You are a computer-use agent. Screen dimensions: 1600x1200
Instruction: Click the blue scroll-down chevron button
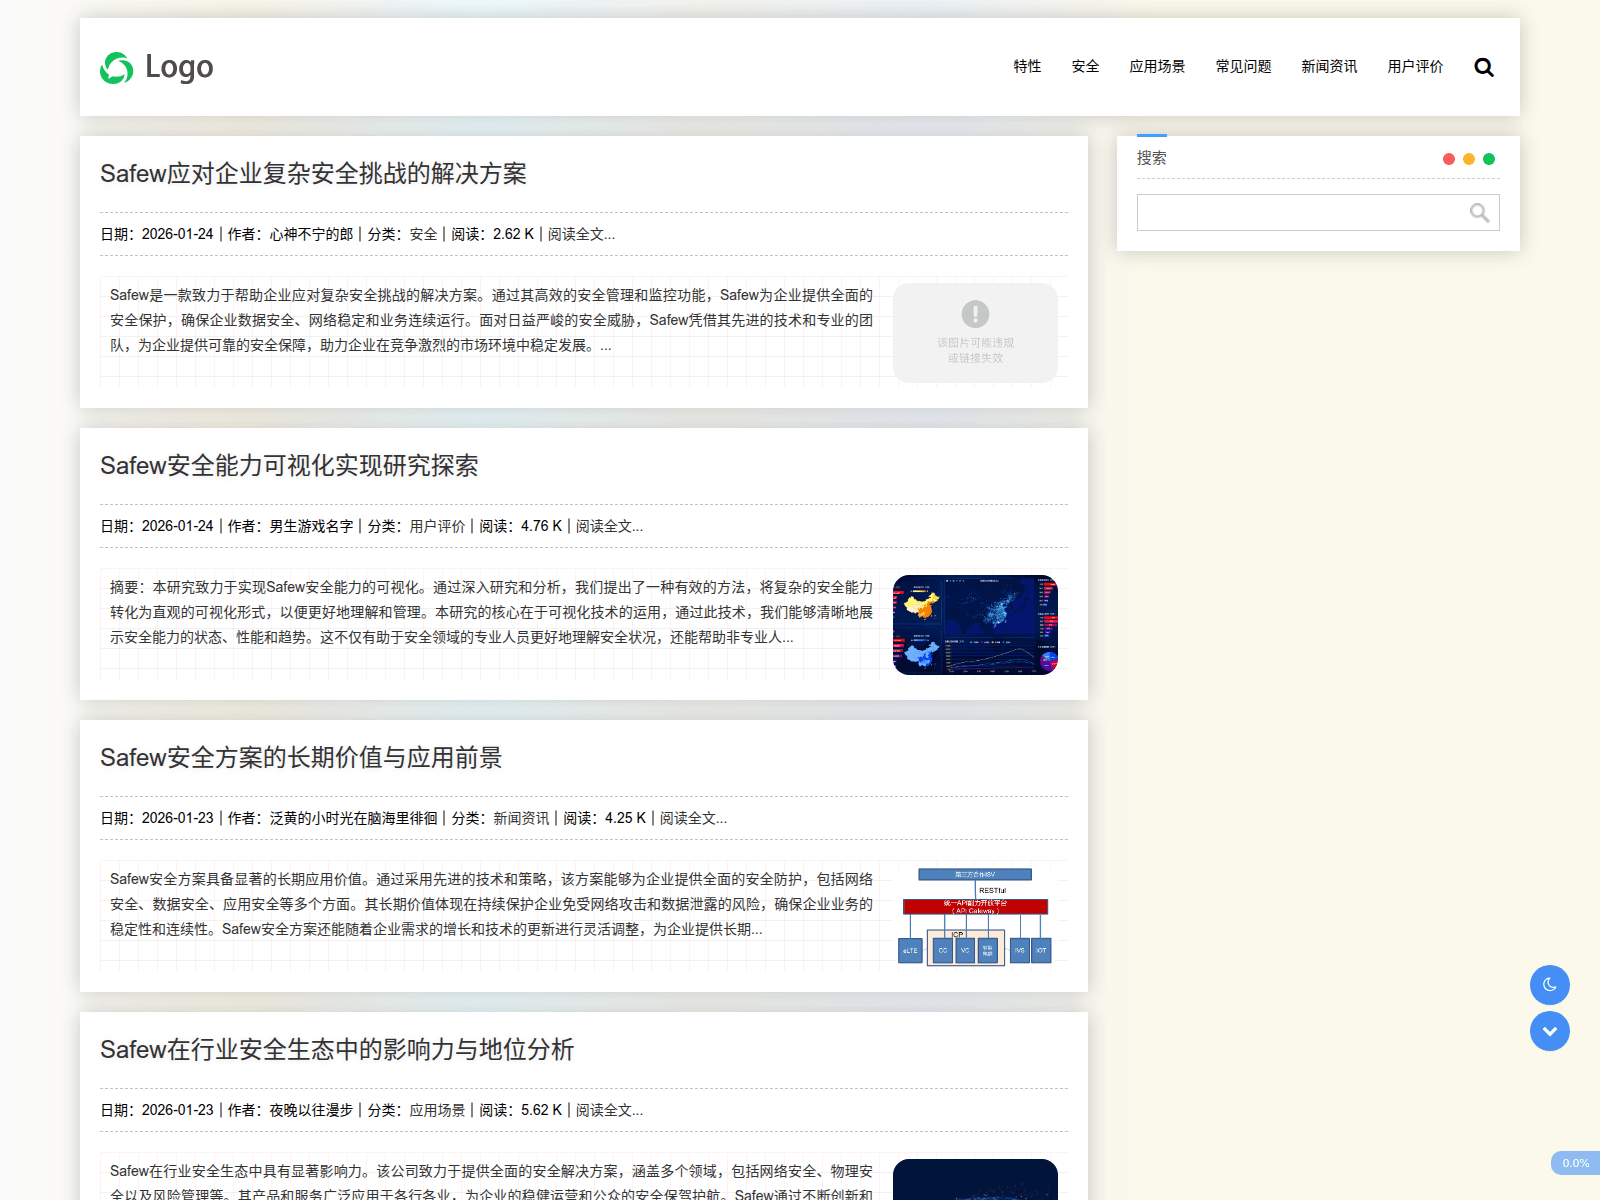(x=1550, y=1031)
